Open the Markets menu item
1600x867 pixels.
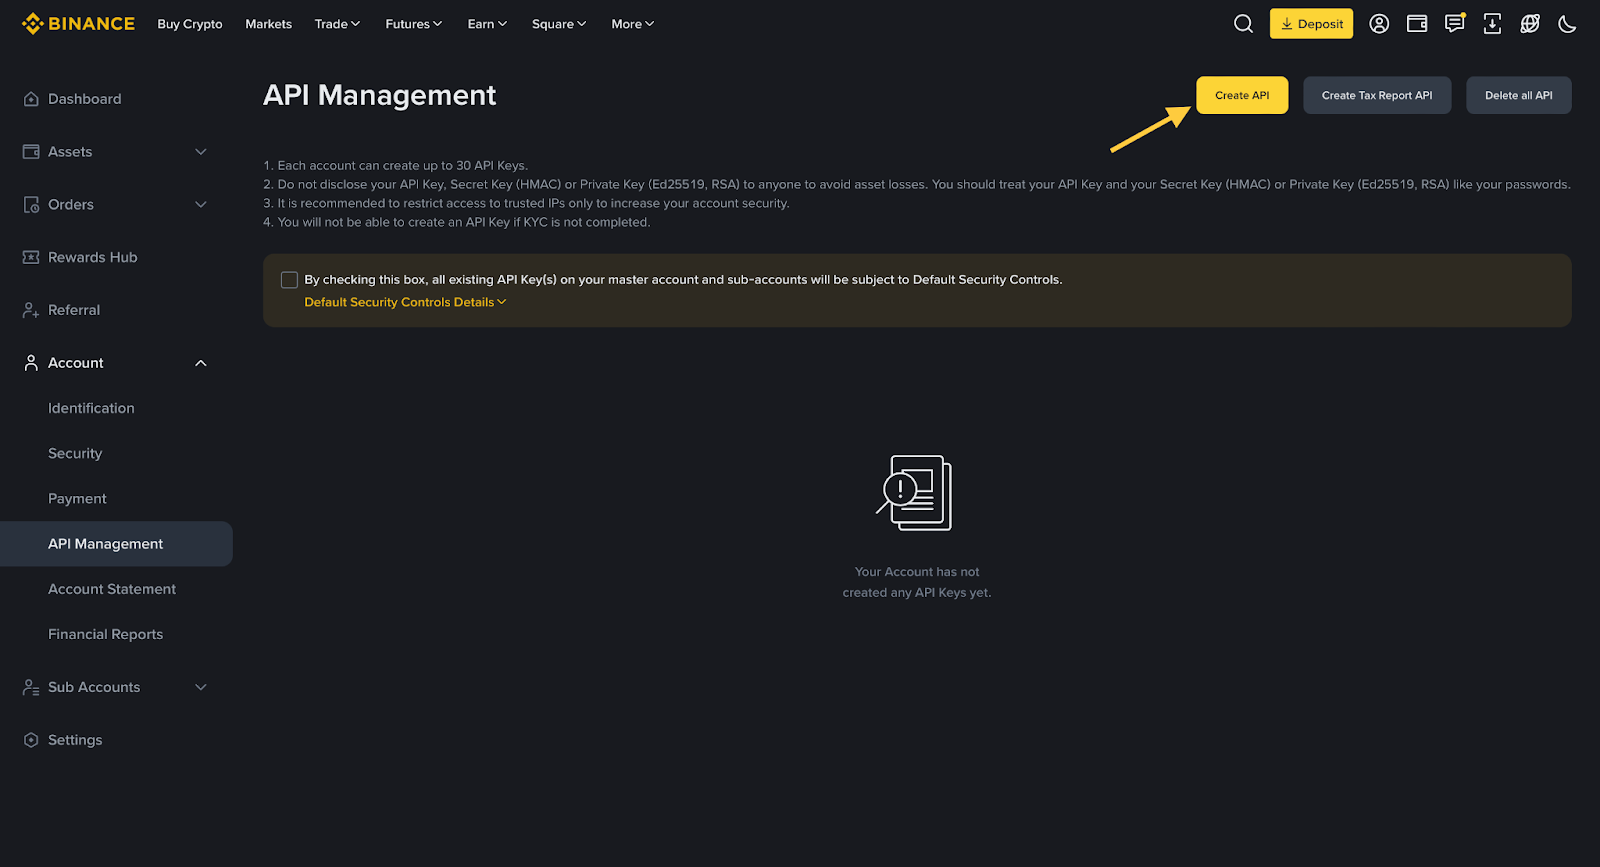tap(268, 24)
